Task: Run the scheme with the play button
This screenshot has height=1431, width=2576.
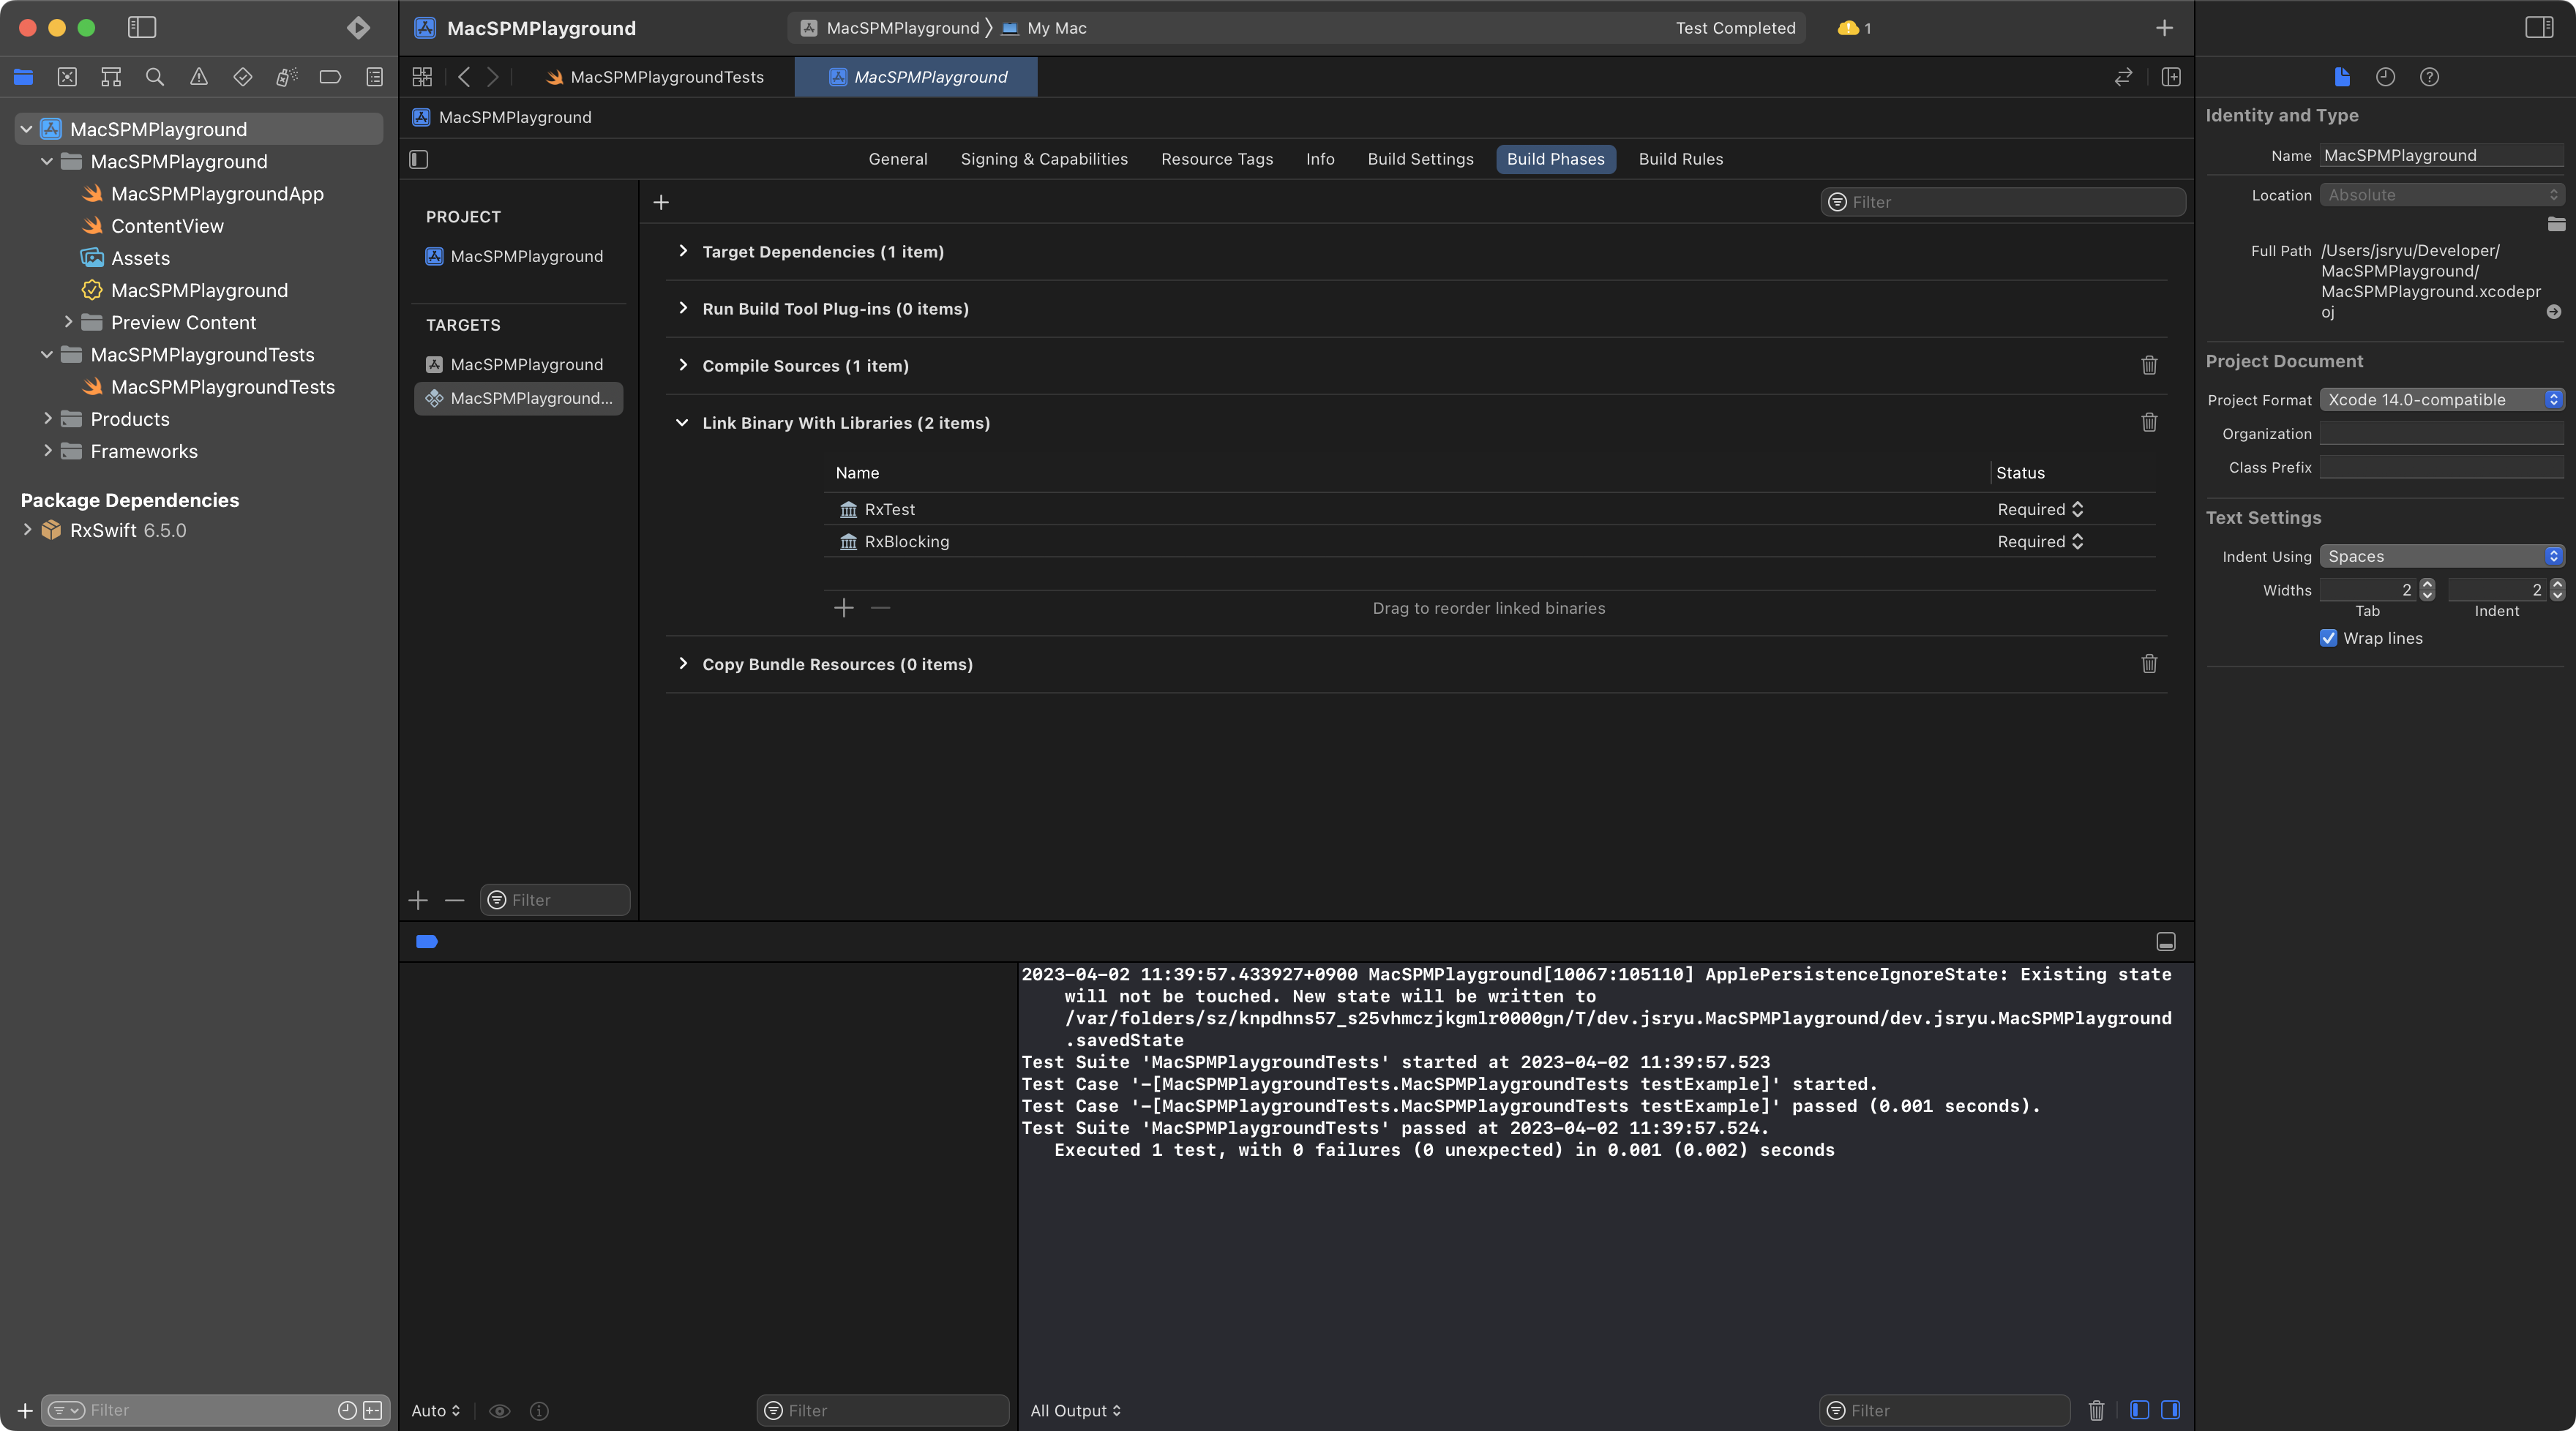Action: (x=358, y=27)
